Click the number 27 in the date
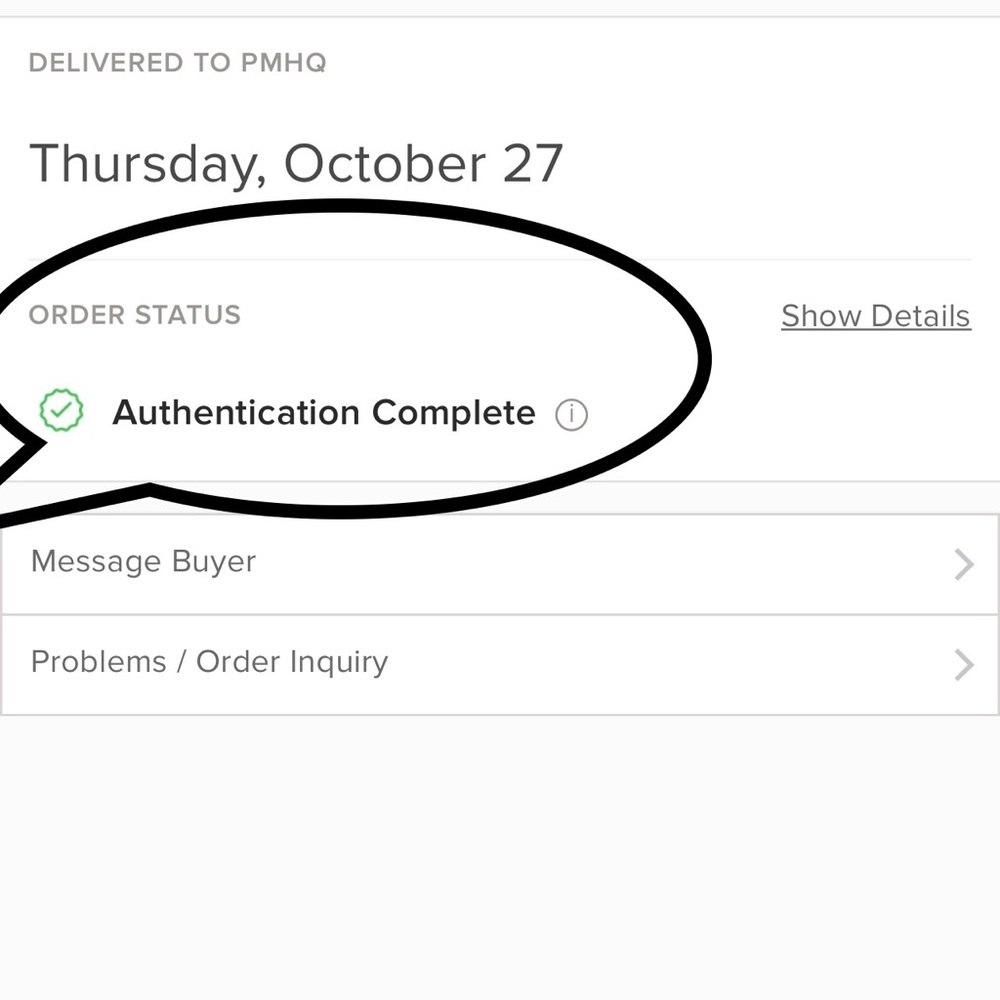The width and height of the screenshot is (1000, 1000). tap(533, 164)
